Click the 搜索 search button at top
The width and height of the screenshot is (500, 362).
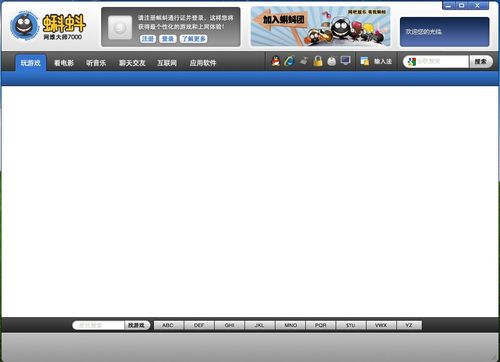point(481,62)
